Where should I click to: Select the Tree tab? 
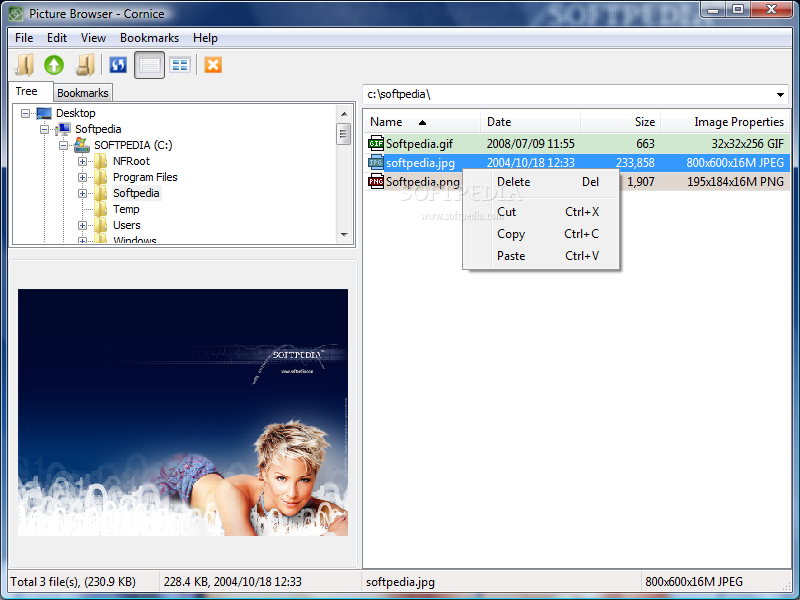pos(27,91)
